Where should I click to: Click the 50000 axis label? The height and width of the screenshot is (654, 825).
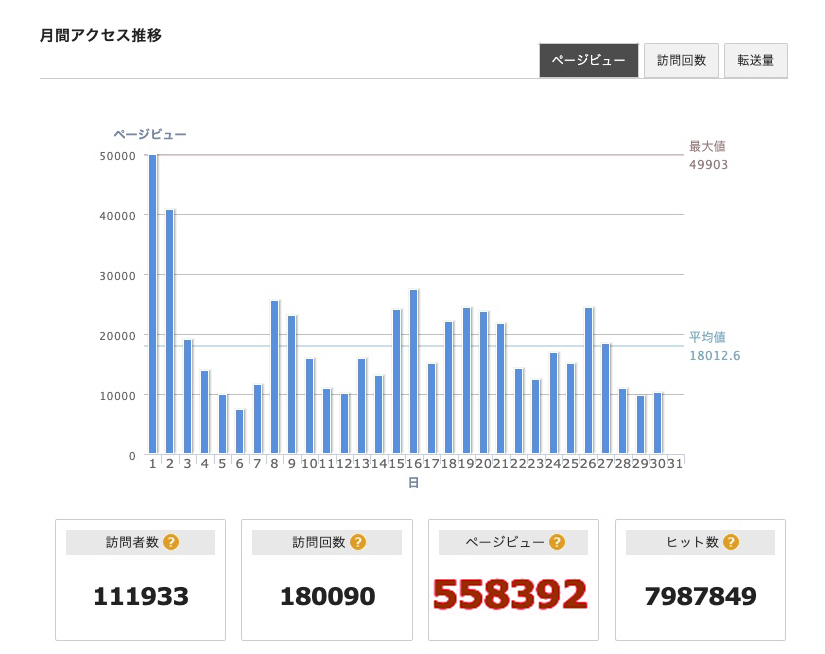click(x=117, y=156)
